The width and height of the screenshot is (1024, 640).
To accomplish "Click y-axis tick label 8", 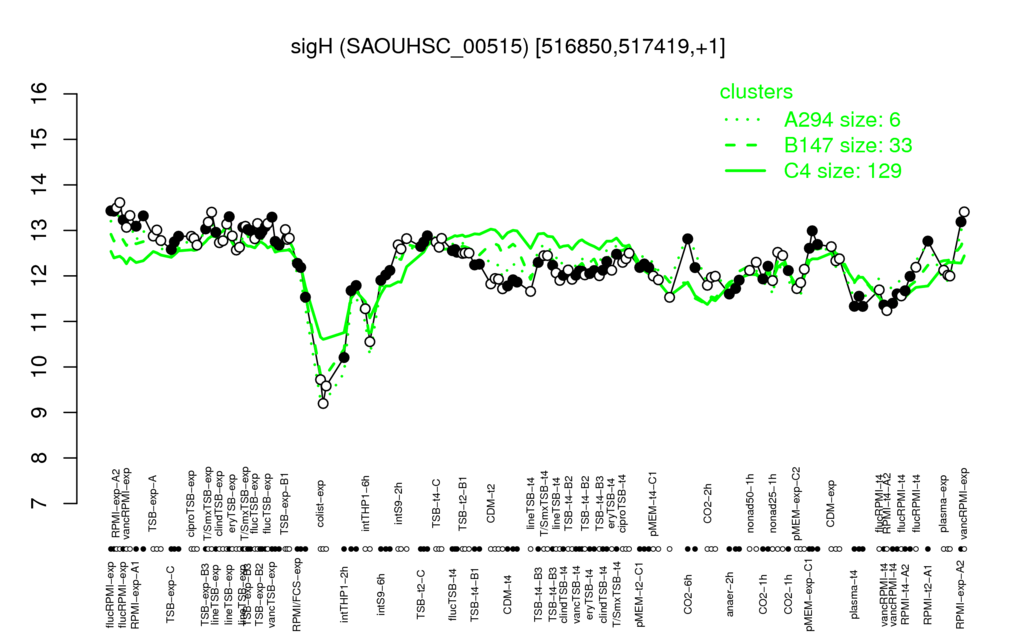I will (40, 458).
